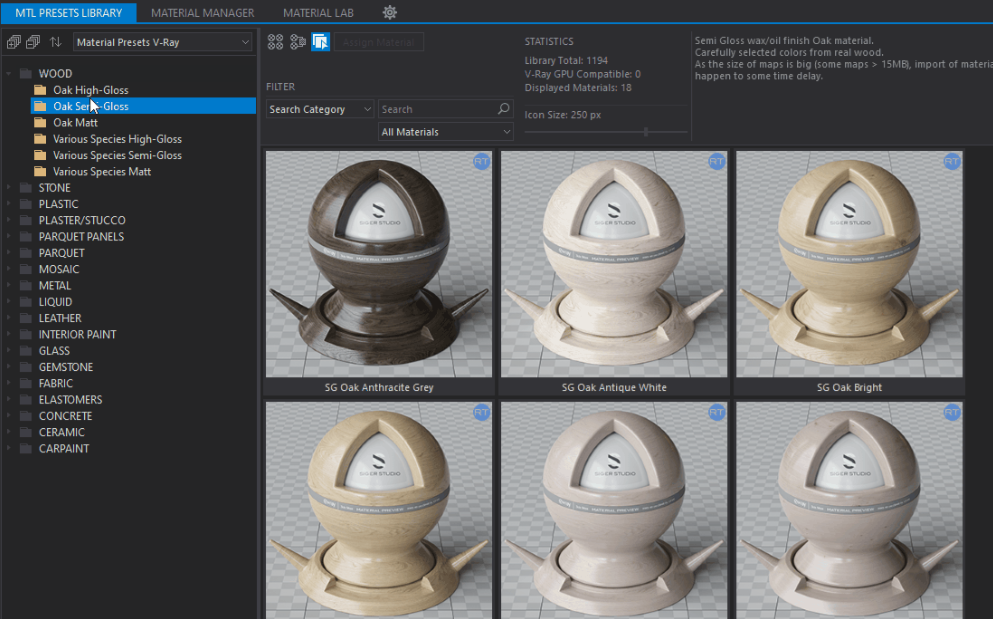This screenshot has width=993, height=619.
Task: Select the Oak Semi-Gloss folder row
Action: coord(143,106)
